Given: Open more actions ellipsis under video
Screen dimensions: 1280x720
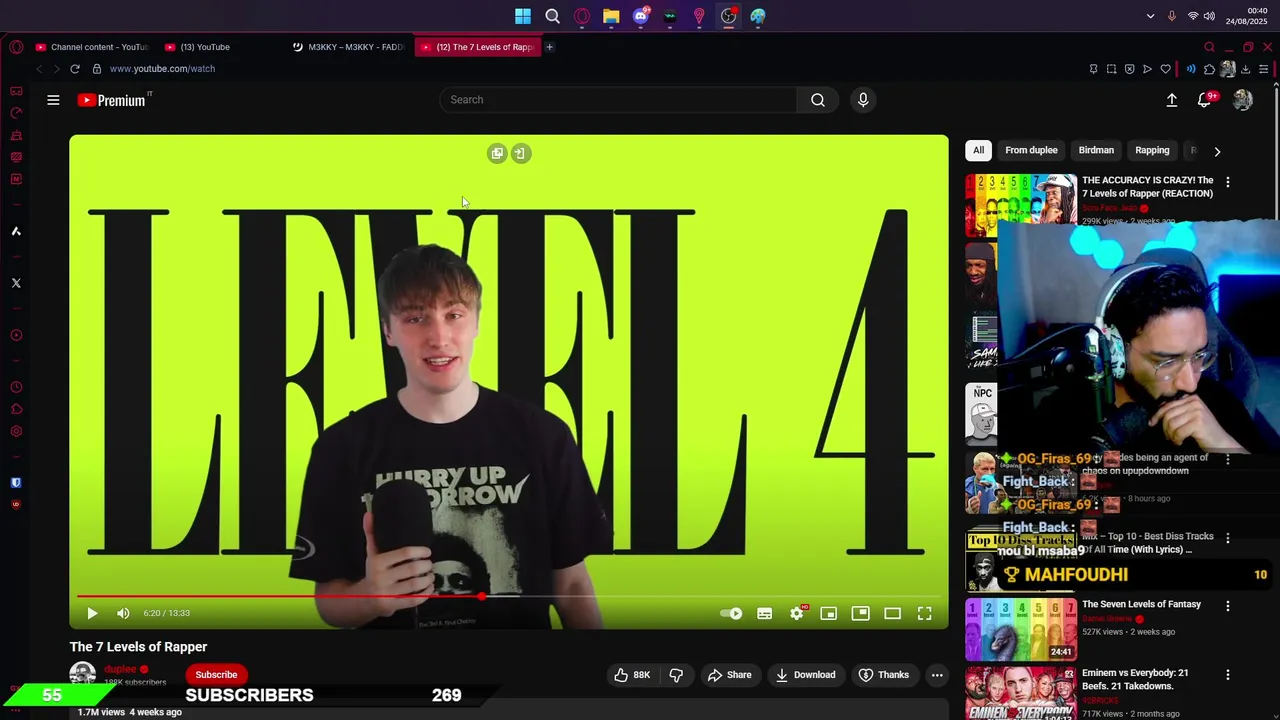Looking at the screenshot, I should [x=937, y=675].
